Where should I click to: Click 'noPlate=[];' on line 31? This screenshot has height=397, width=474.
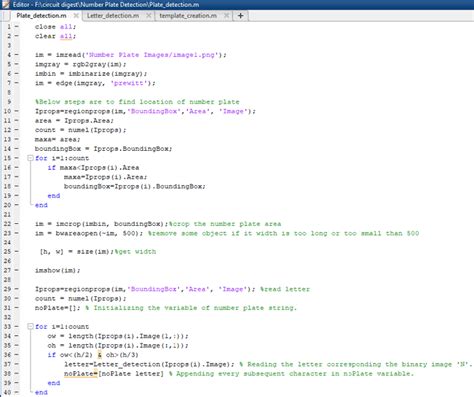pyautogui.click(x=58, y=308)
